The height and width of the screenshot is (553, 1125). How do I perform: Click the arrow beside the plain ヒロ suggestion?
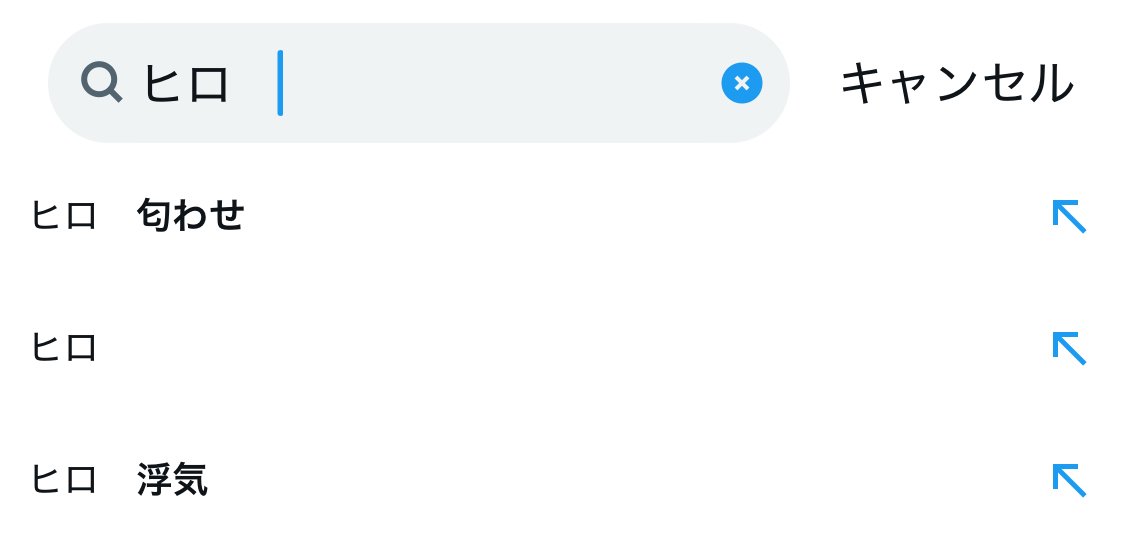coord(1068,348)
